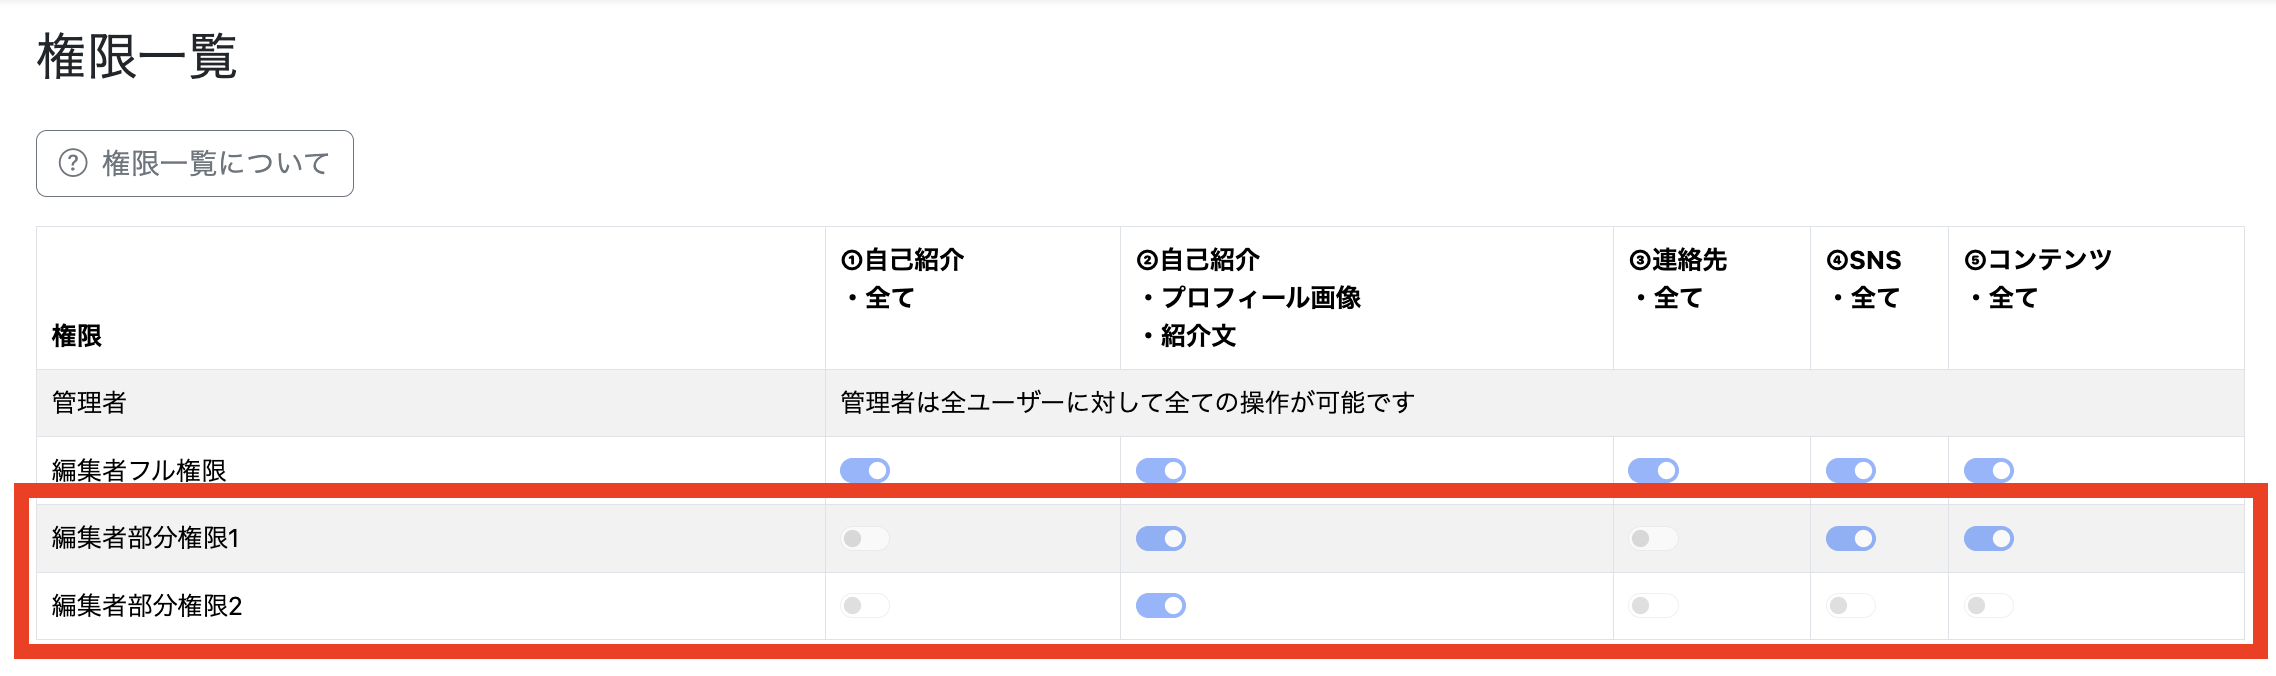Enable ①自己紹介 for 編集者部分権限1
Viewport: 2276px width, 676px height.
point(865,539)
